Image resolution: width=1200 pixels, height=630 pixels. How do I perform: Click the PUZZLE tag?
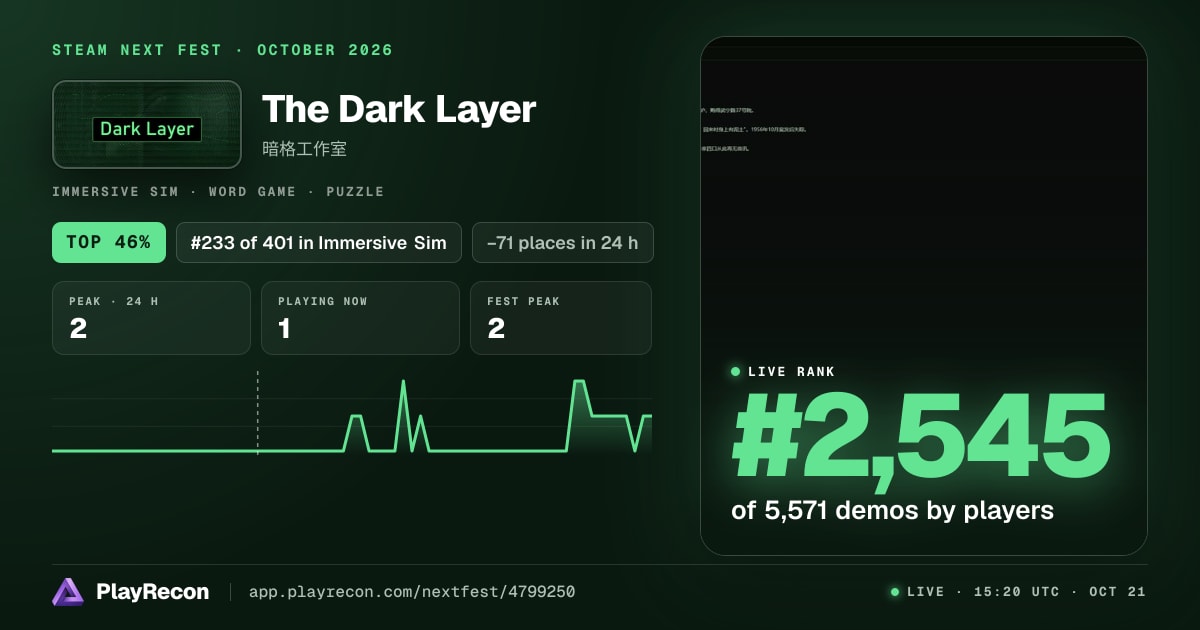(x=355, y=191)
